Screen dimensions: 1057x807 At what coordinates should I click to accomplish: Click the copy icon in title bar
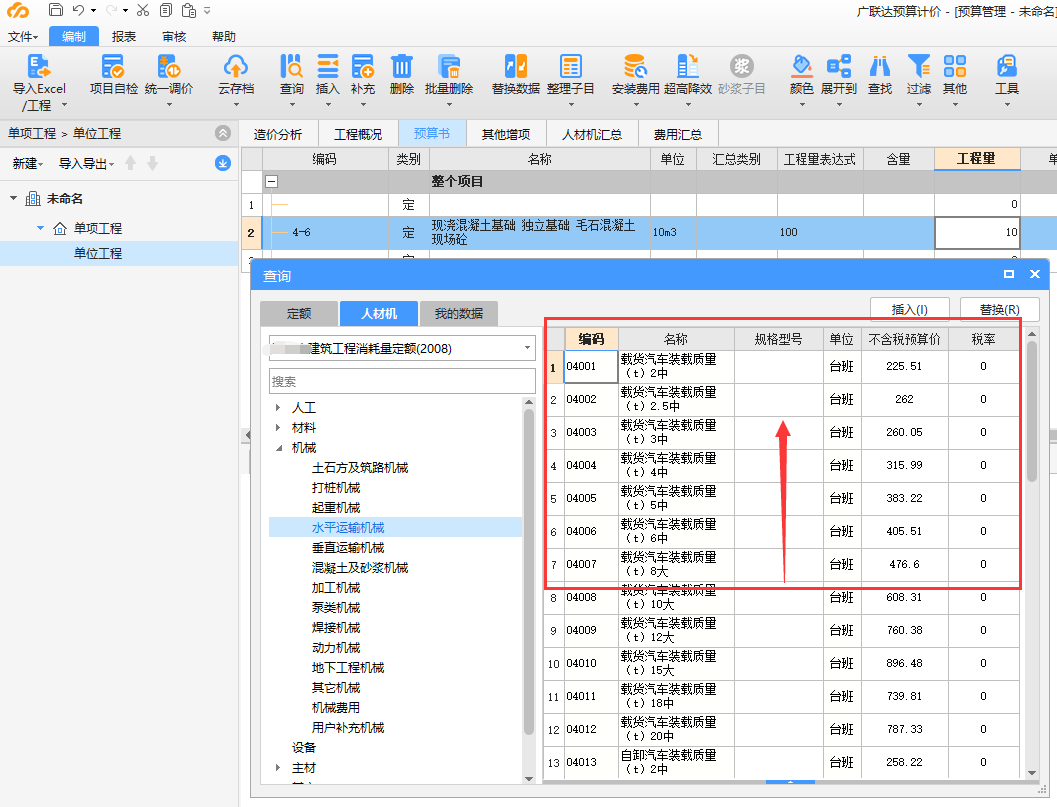(x=166, y=10)
